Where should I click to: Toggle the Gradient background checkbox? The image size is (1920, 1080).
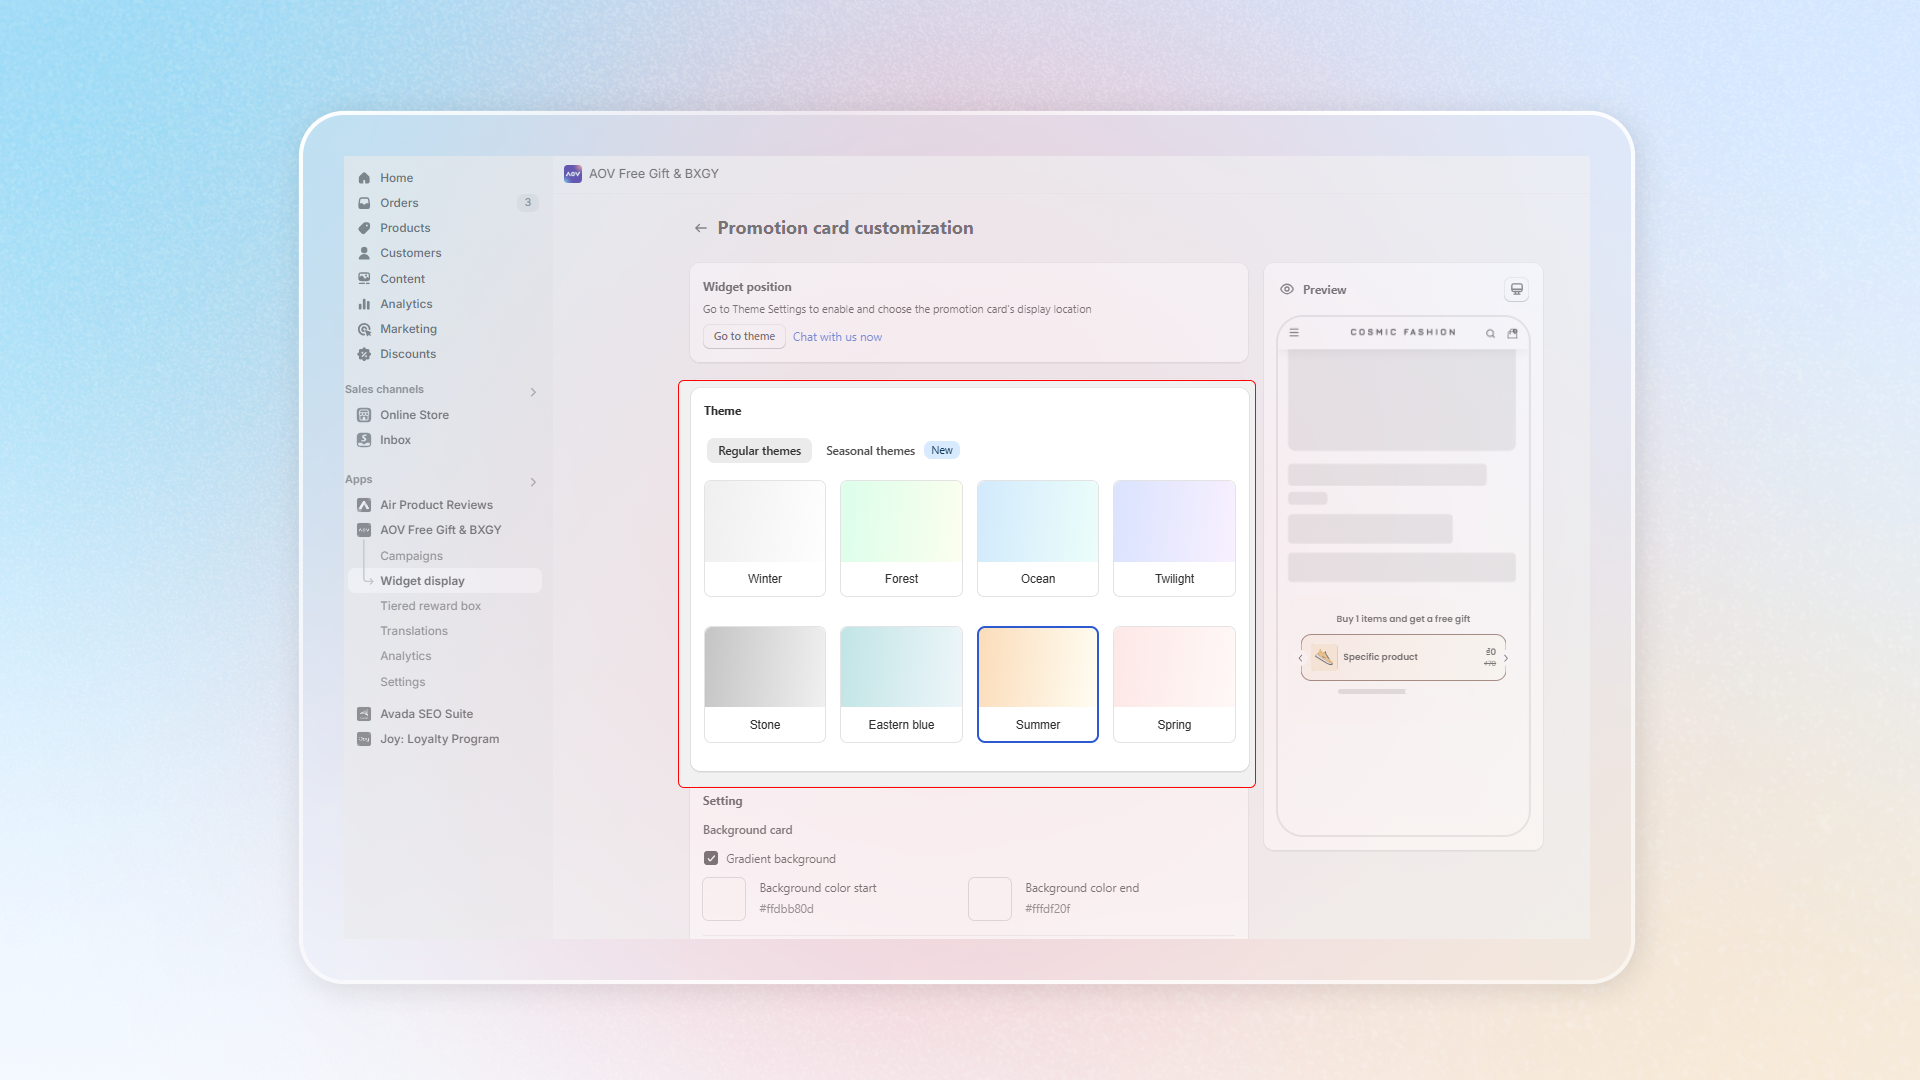pos(711,858)
